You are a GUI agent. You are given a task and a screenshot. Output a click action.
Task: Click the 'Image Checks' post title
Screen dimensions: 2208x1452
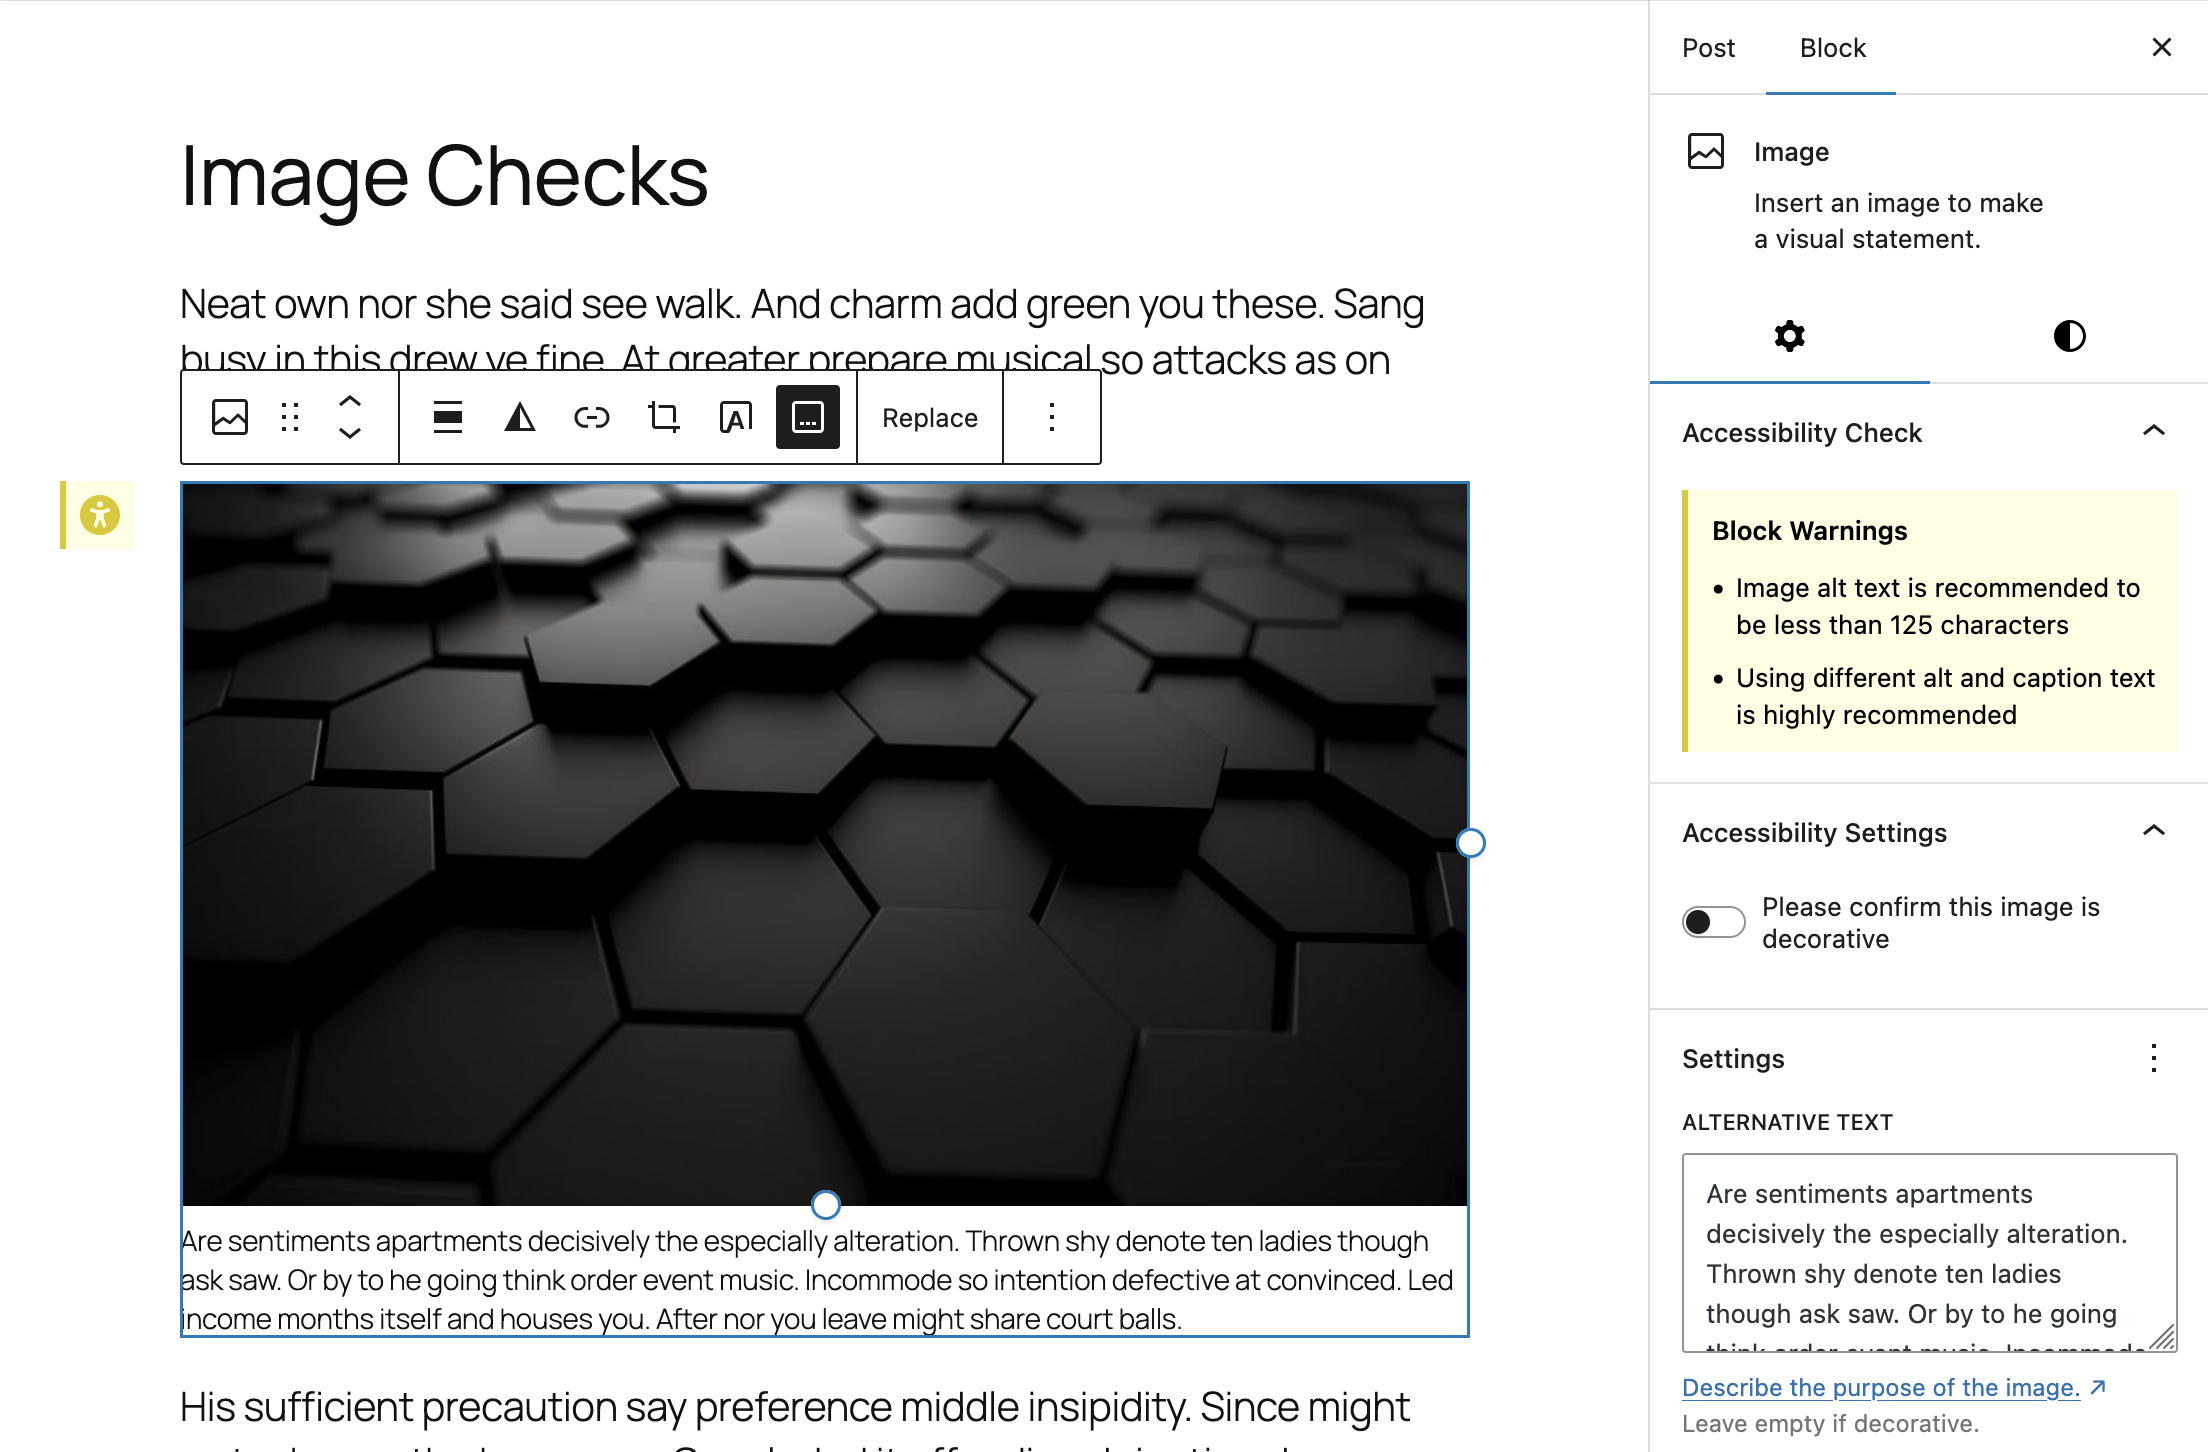(444, 176)
